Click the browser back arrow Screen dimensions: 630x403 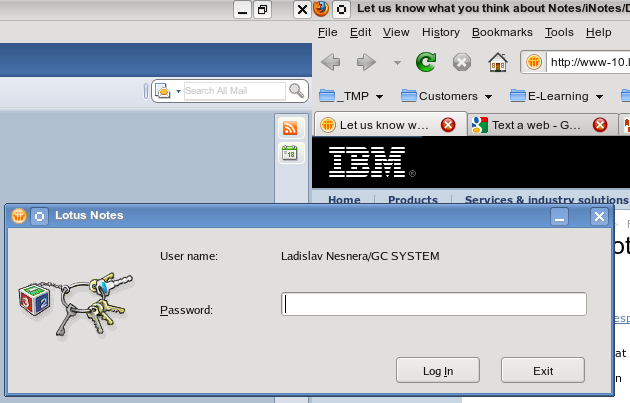[331, 63]
